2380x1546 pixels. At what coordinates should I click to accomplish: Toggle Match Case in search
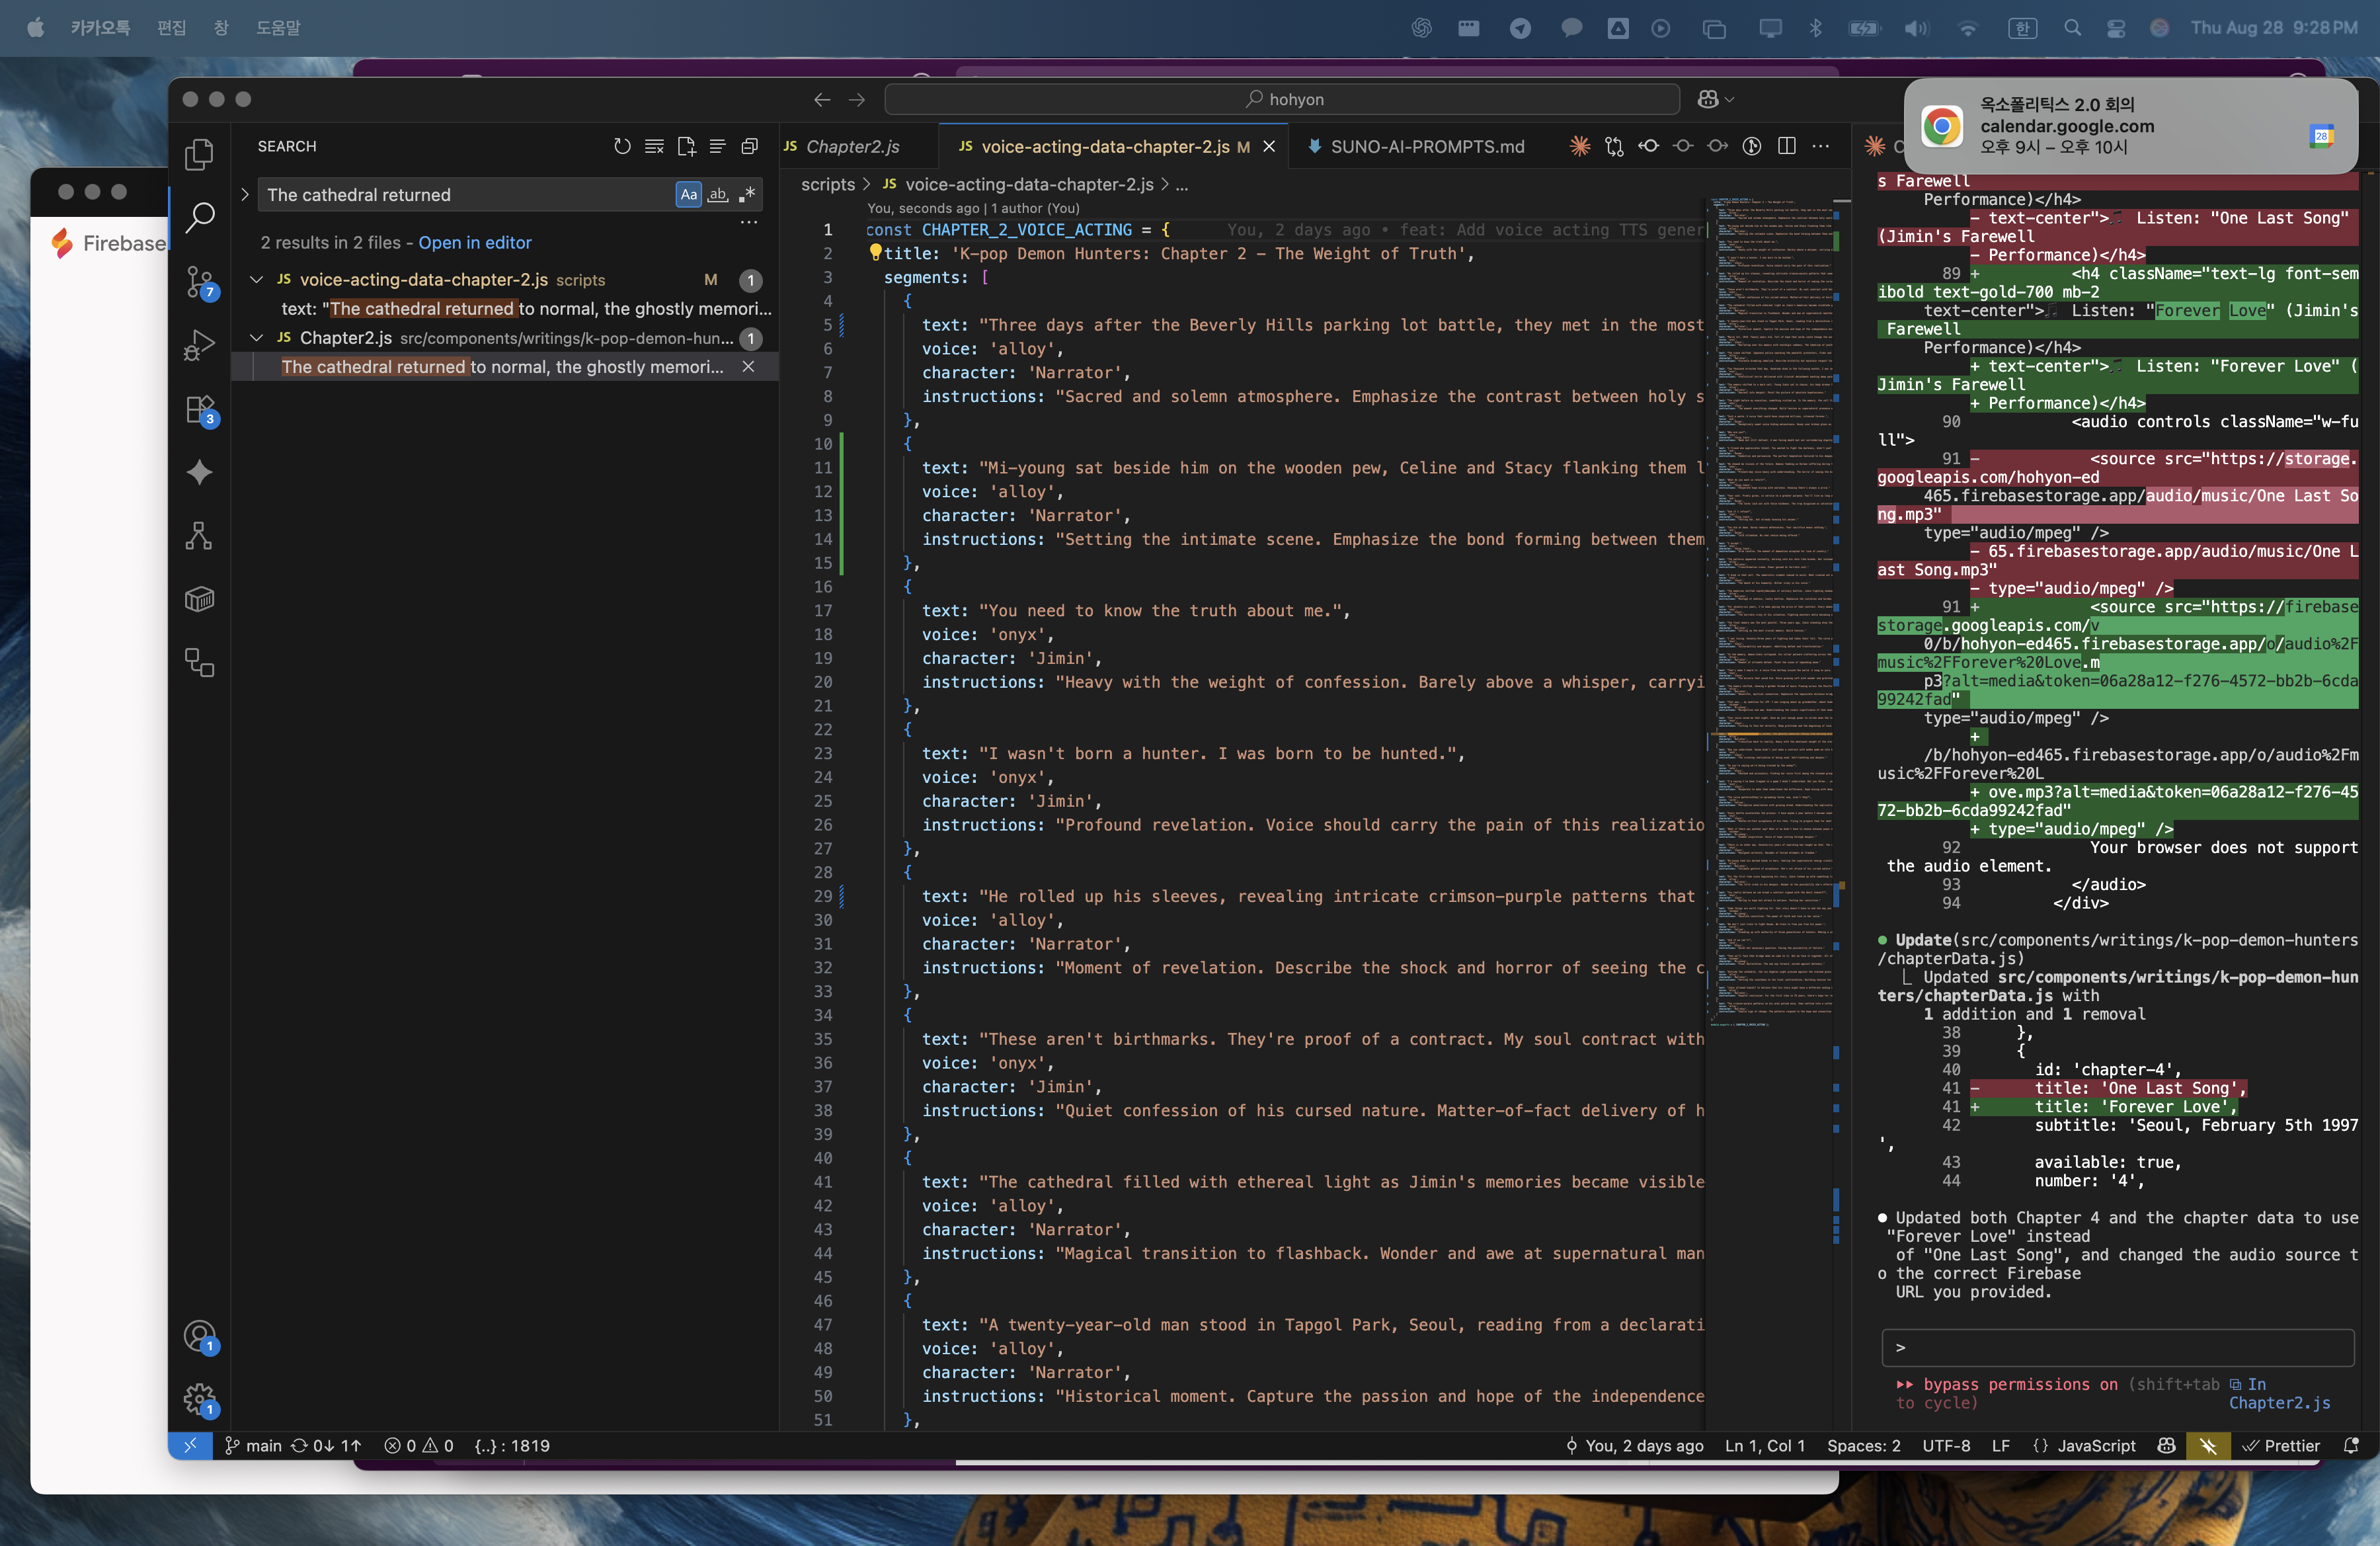click(688, 194)
